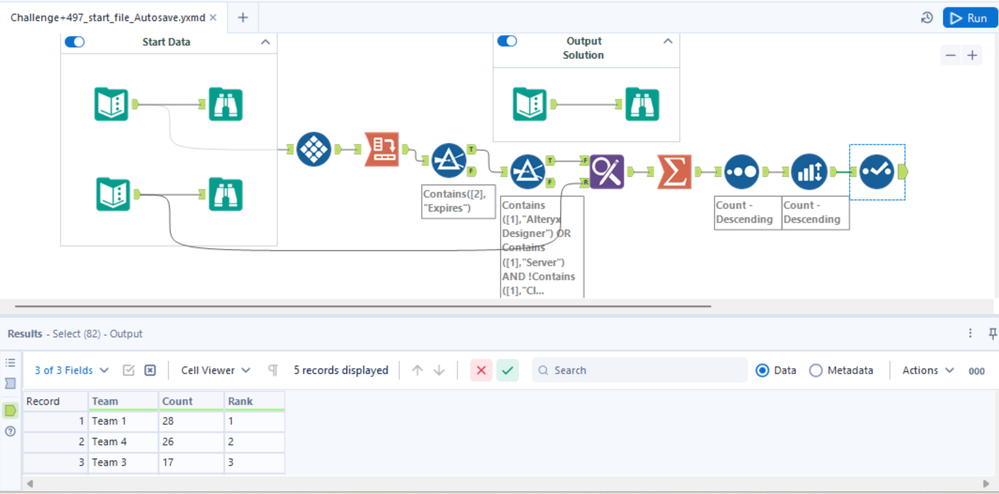Image resolution: width=999 pixels, height=494 pixels.
Task: Zoom in the canvas with plus button
Action: tap(972, 55)
